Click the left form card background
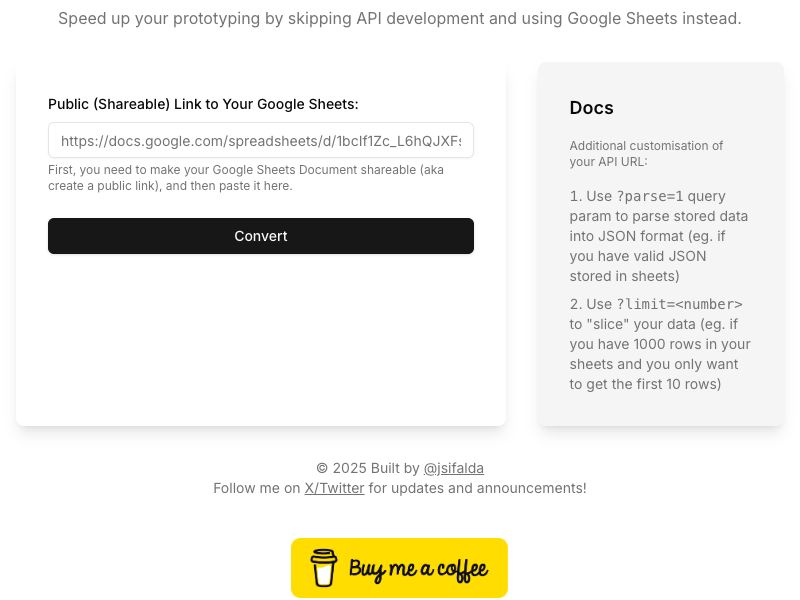This screenshot has height=600, width=800. (260, 350)
